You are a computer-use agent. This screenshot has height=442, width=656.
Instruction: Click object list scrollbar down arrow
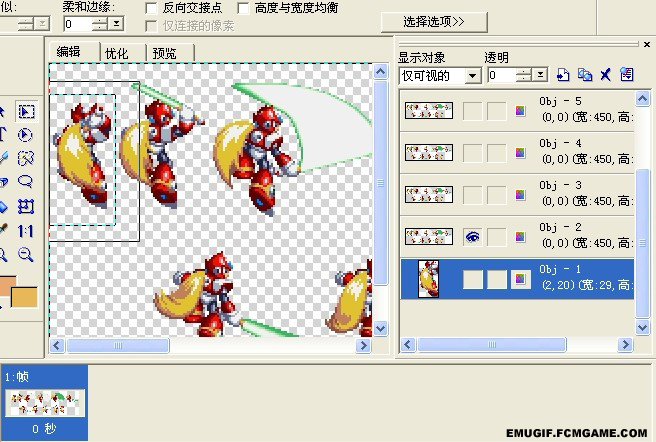pyautogui.click(x=642, y=327)
